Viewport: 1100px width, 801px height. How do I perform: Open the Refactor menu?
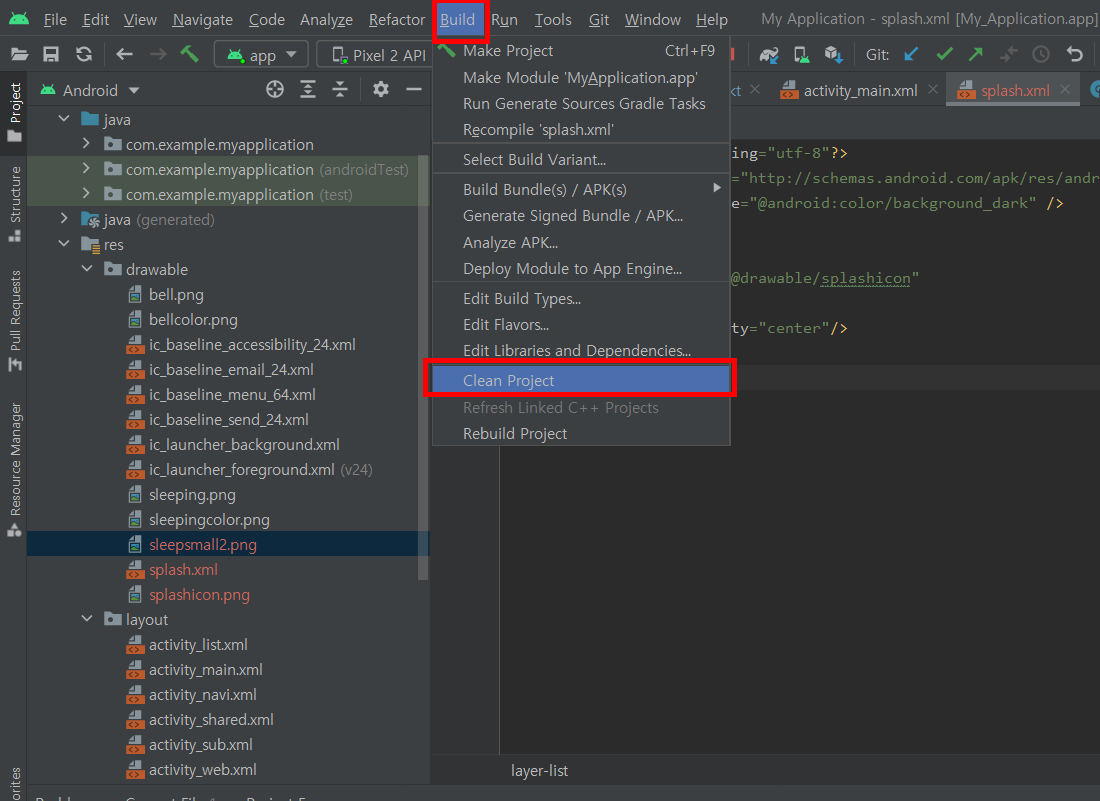(x=396, y=20)
